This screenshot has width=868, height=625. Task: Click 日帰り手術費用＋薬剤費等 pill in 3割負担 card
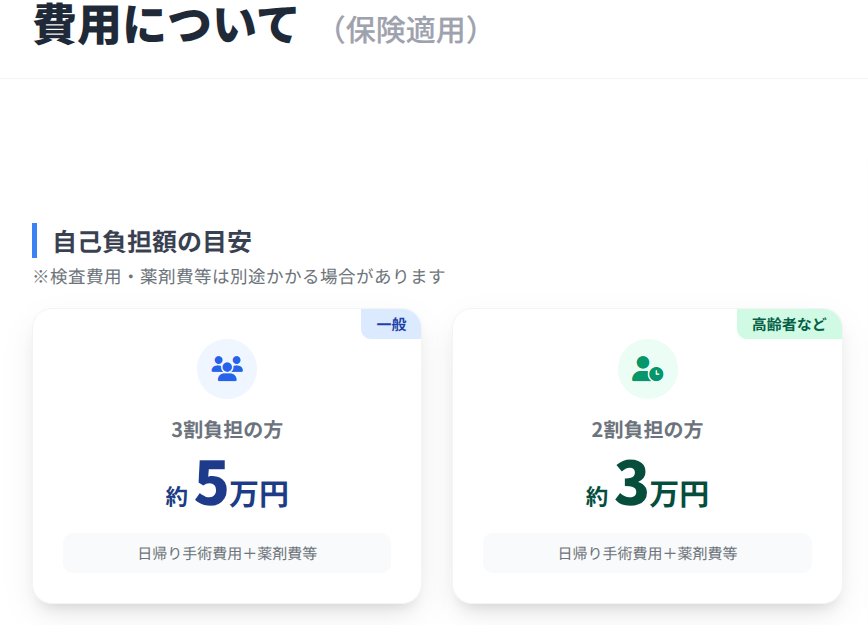tap(227, 553)
